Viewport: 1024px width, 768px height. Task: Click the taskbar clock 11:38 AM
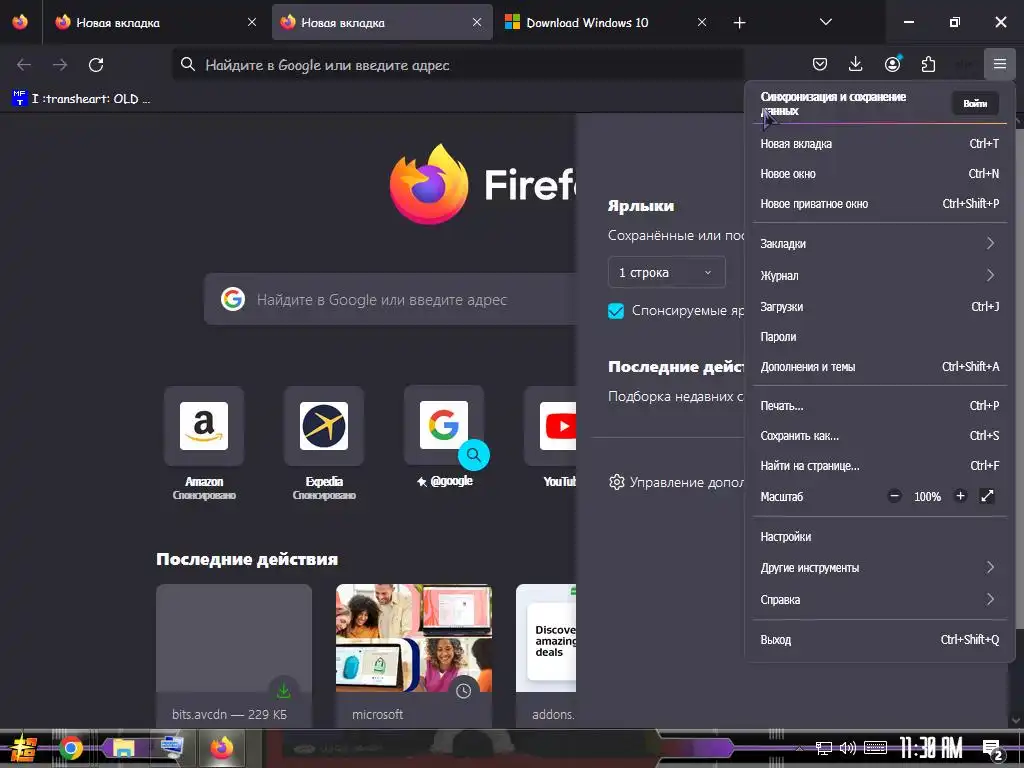[931, 748]
